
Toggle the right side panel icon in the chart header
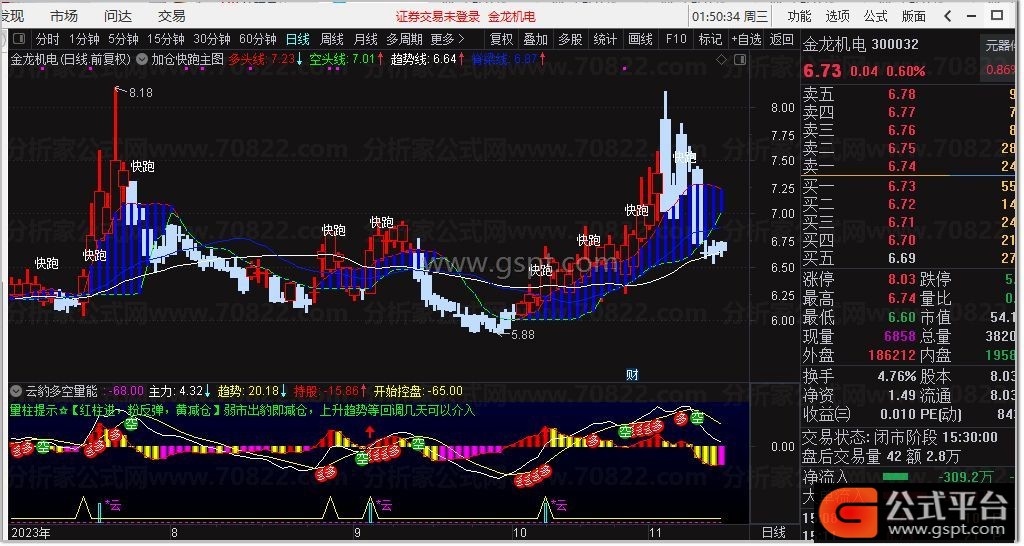(740, 59)
